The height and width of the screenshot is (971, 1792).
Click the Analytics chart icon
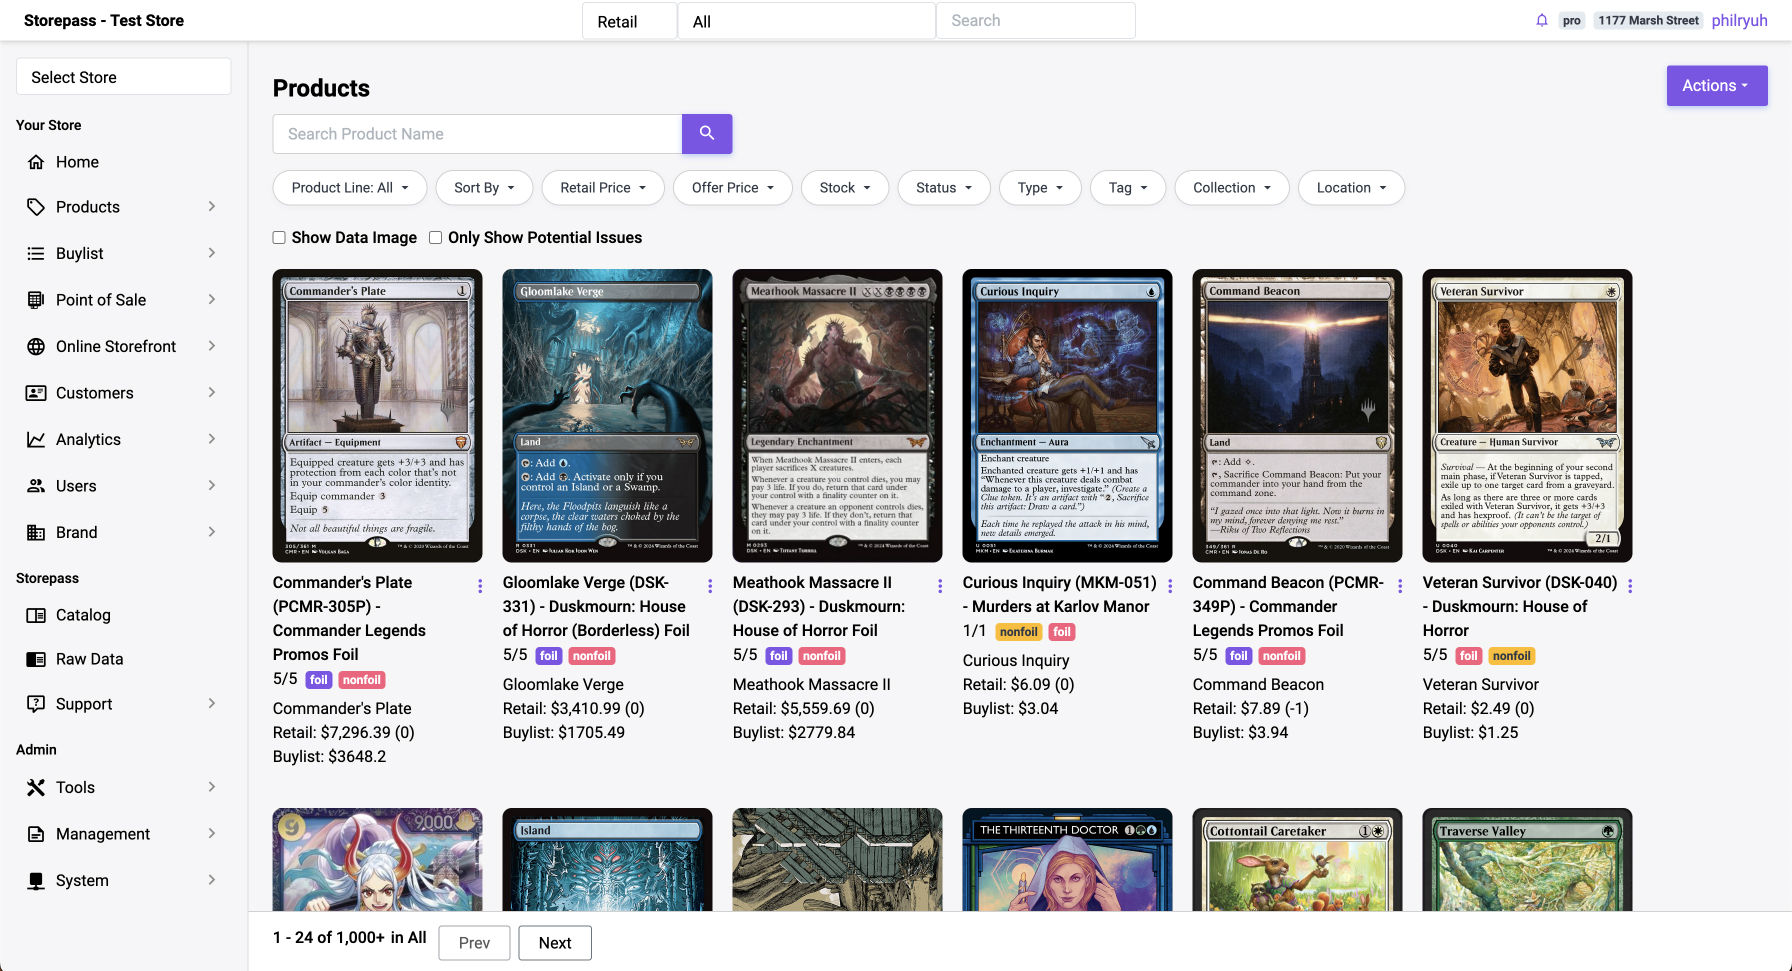click(x=36, y=440)
